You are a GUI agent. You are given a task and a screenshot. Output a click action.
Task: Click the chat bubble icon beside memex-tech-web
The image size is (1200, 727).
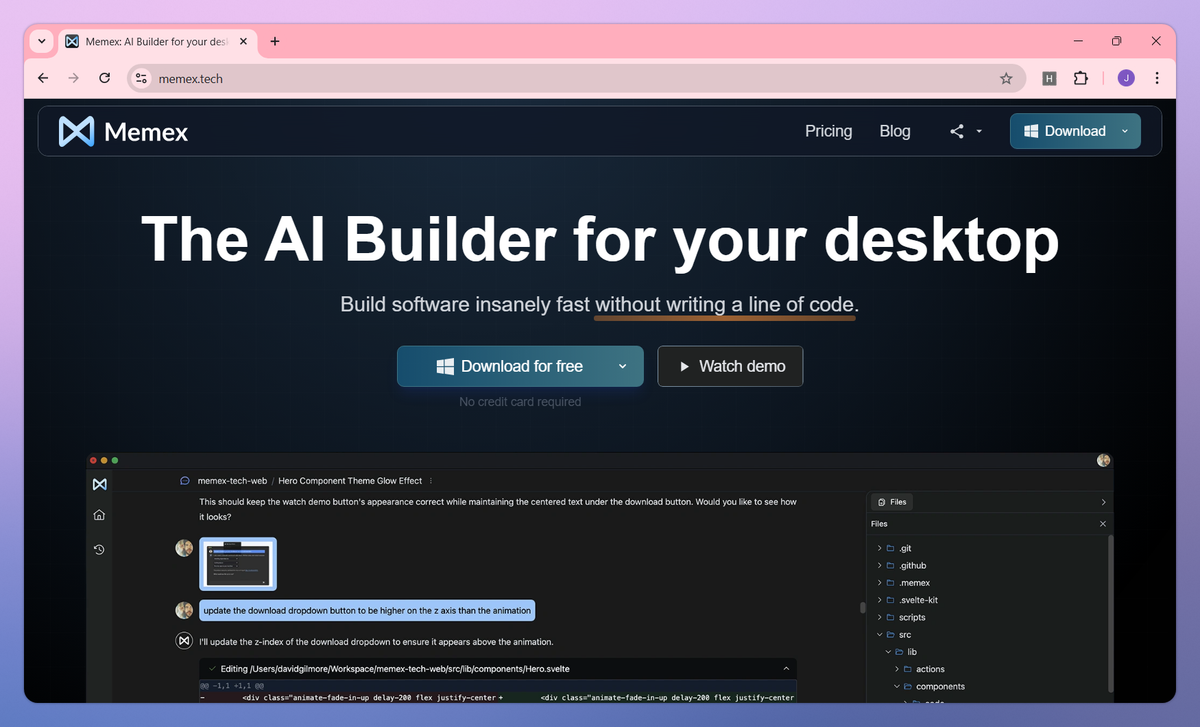[x=185, y=481]
